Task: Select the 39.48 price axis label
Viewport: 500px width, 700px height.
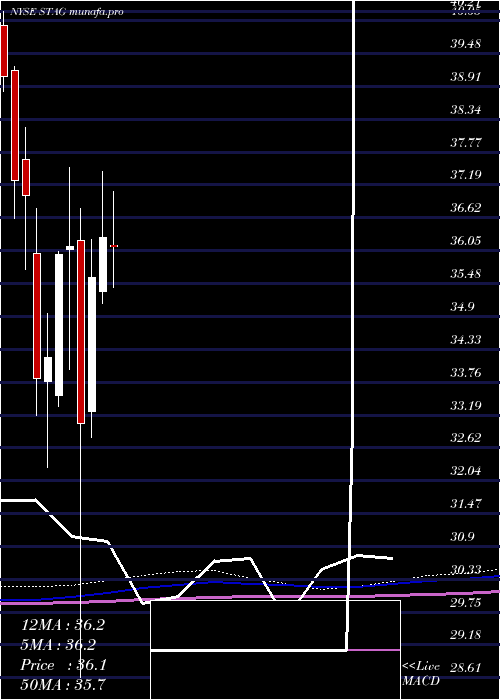Action: click(466, 44)
